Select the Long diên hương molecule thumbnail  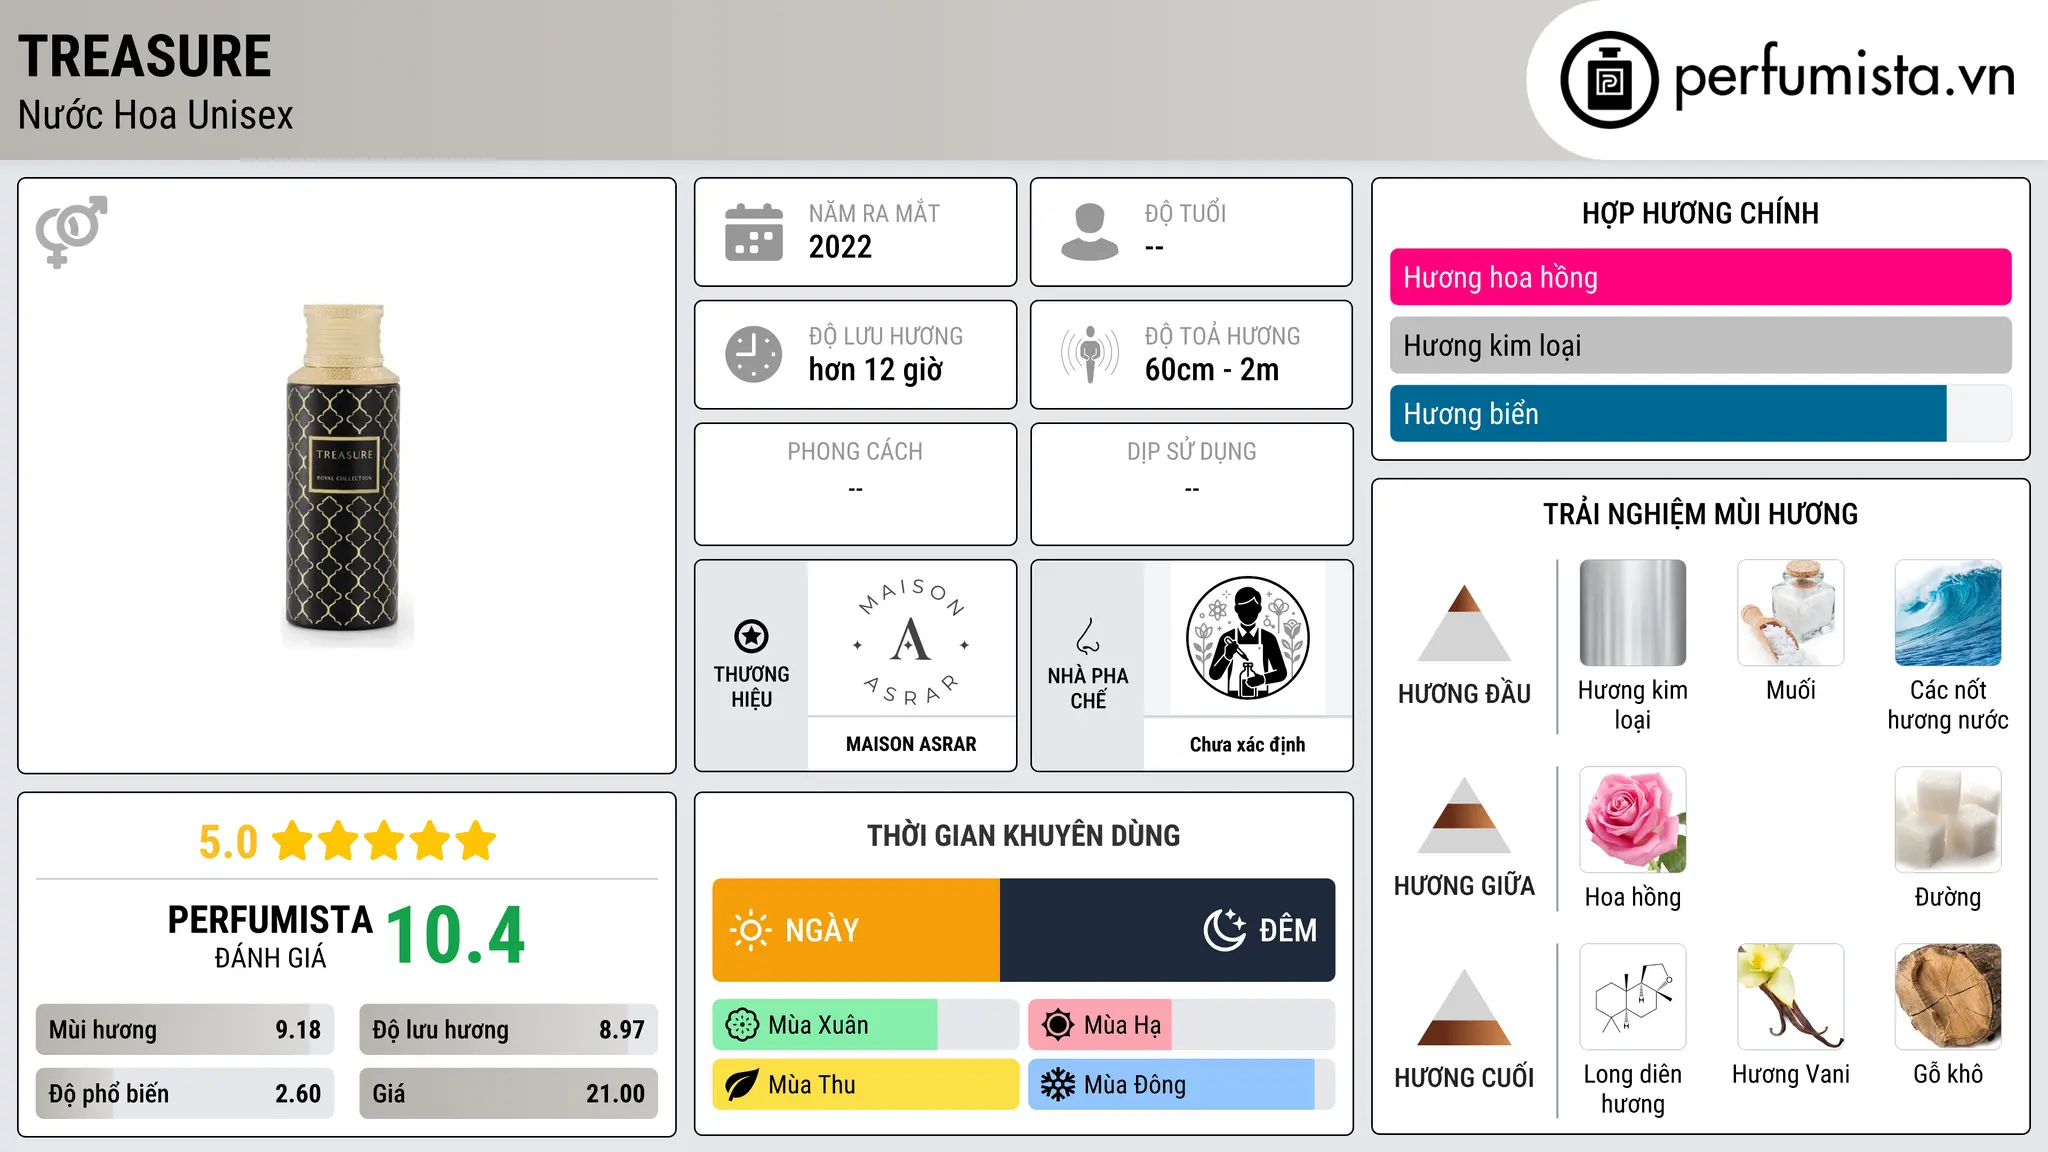click(1632, 997)
